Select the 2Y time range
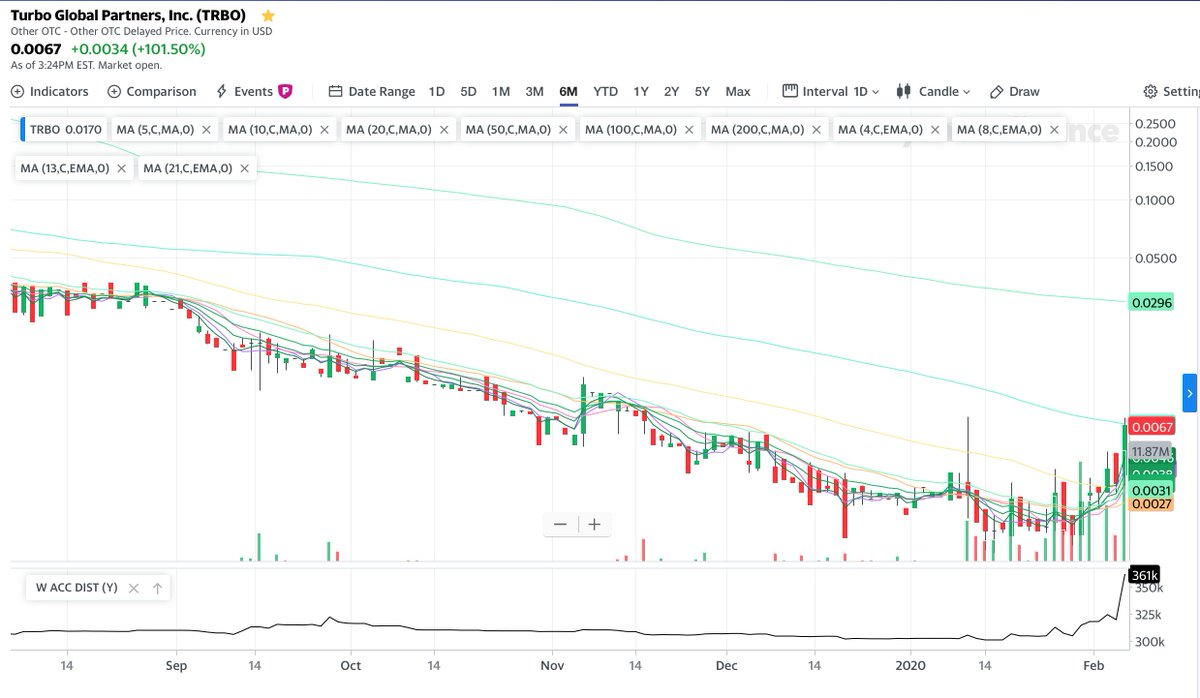Image resolution: width=1200 pixels, height=698 pixels. click(x=672, y=91)
